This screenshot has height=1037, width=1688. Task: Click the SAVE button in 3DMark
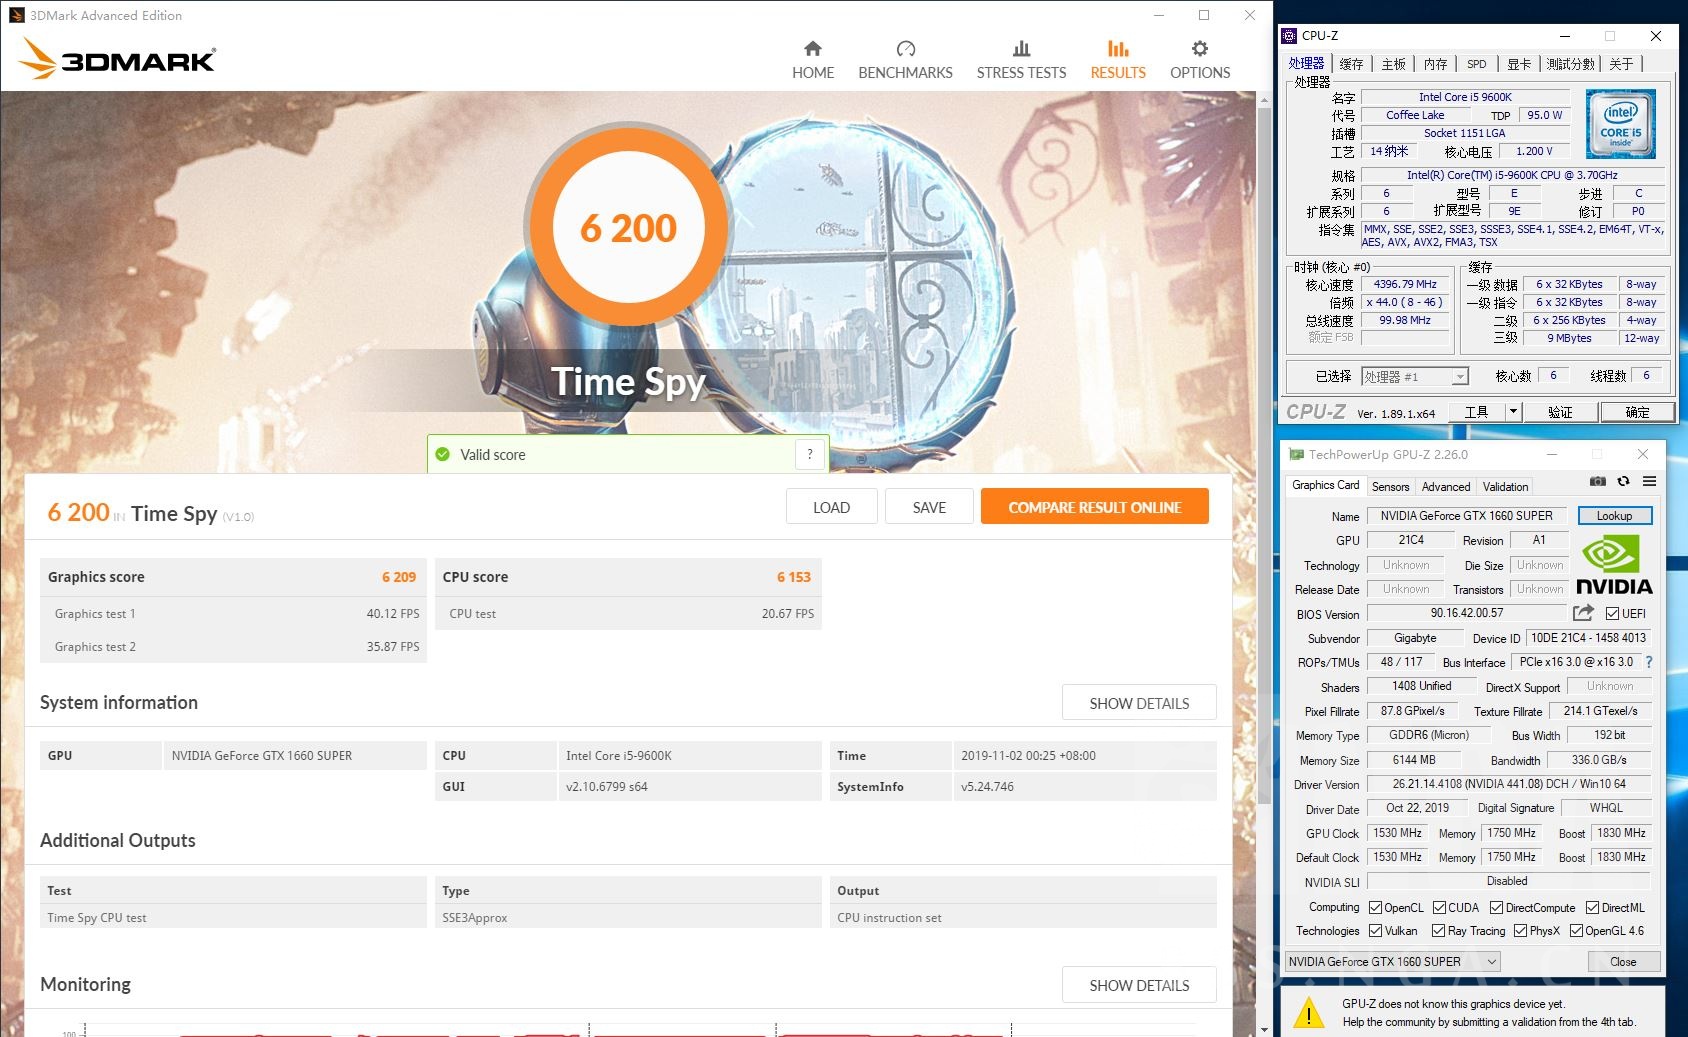point(929,507)
